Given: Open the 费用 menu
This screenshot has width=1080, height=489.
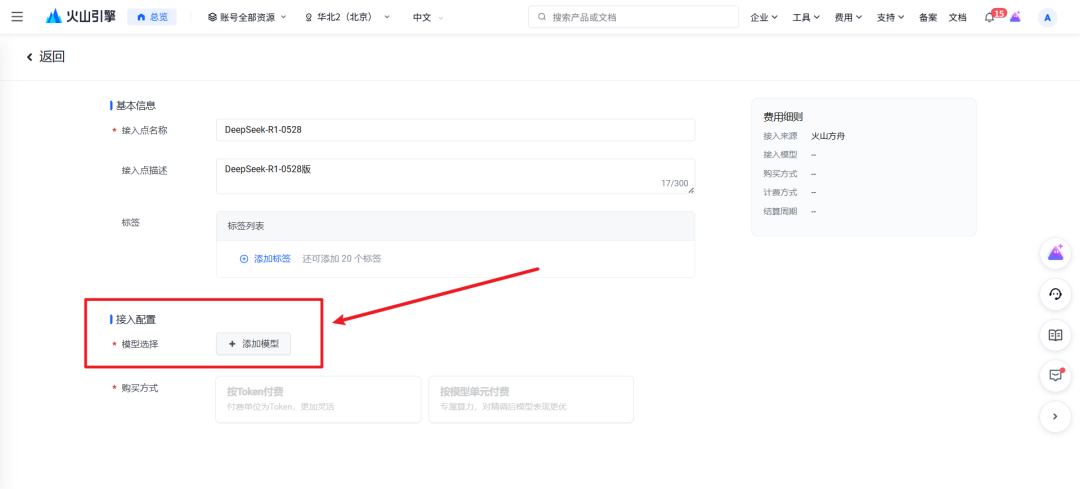Looking at the screenshot, I should [x=848, y=17].
